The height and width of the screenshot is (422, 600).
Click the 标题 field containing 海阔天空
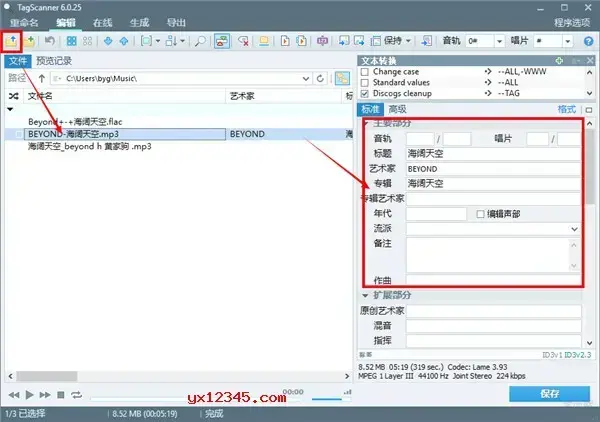coord(493,154)
